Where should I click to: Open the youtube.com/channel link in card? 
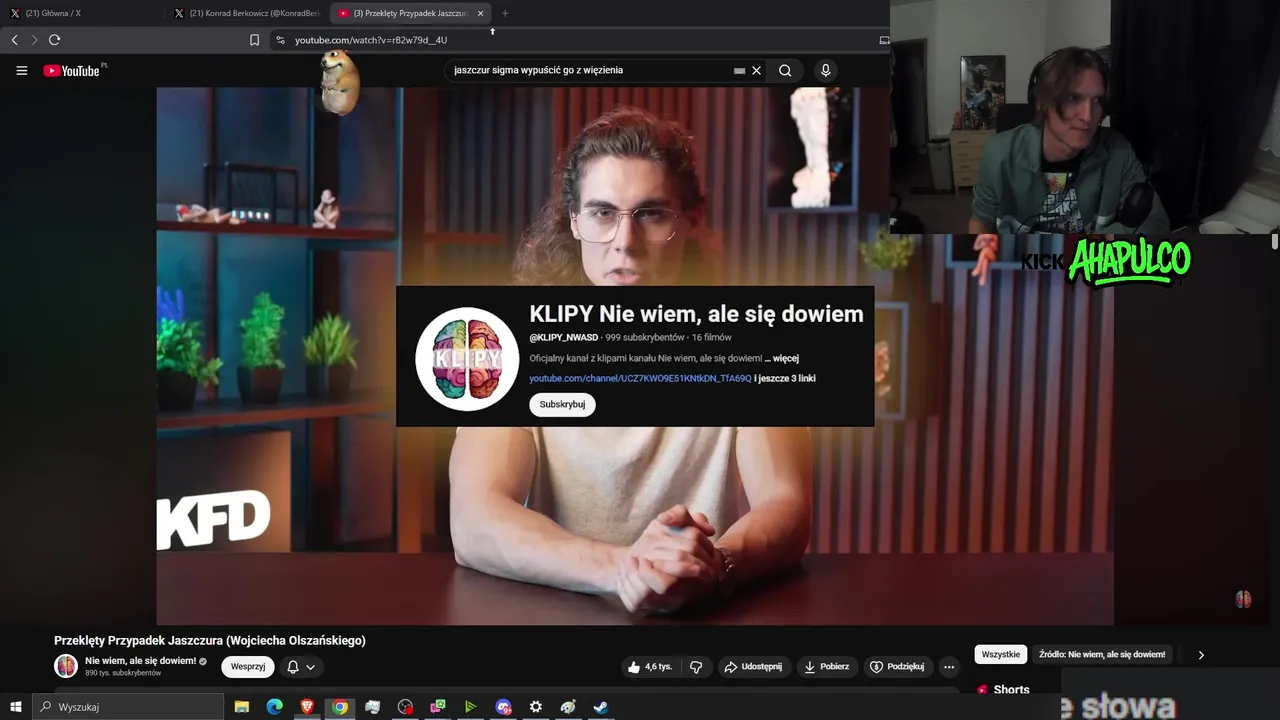[640, 378]
